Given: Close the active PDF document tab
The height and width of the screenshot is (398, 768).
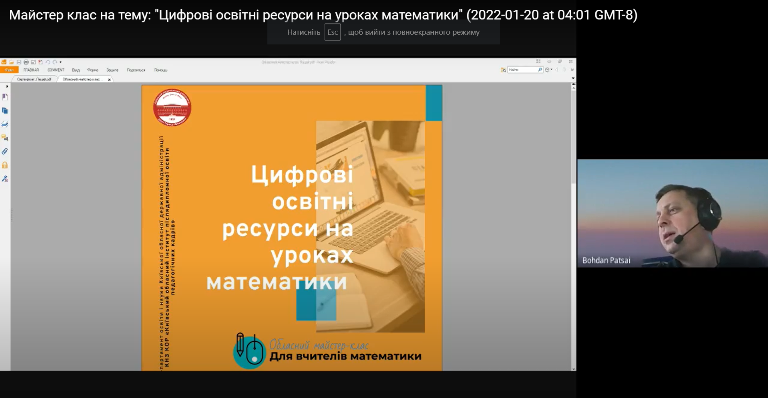Looking at the screenshot, I should [x=109, y=80].
